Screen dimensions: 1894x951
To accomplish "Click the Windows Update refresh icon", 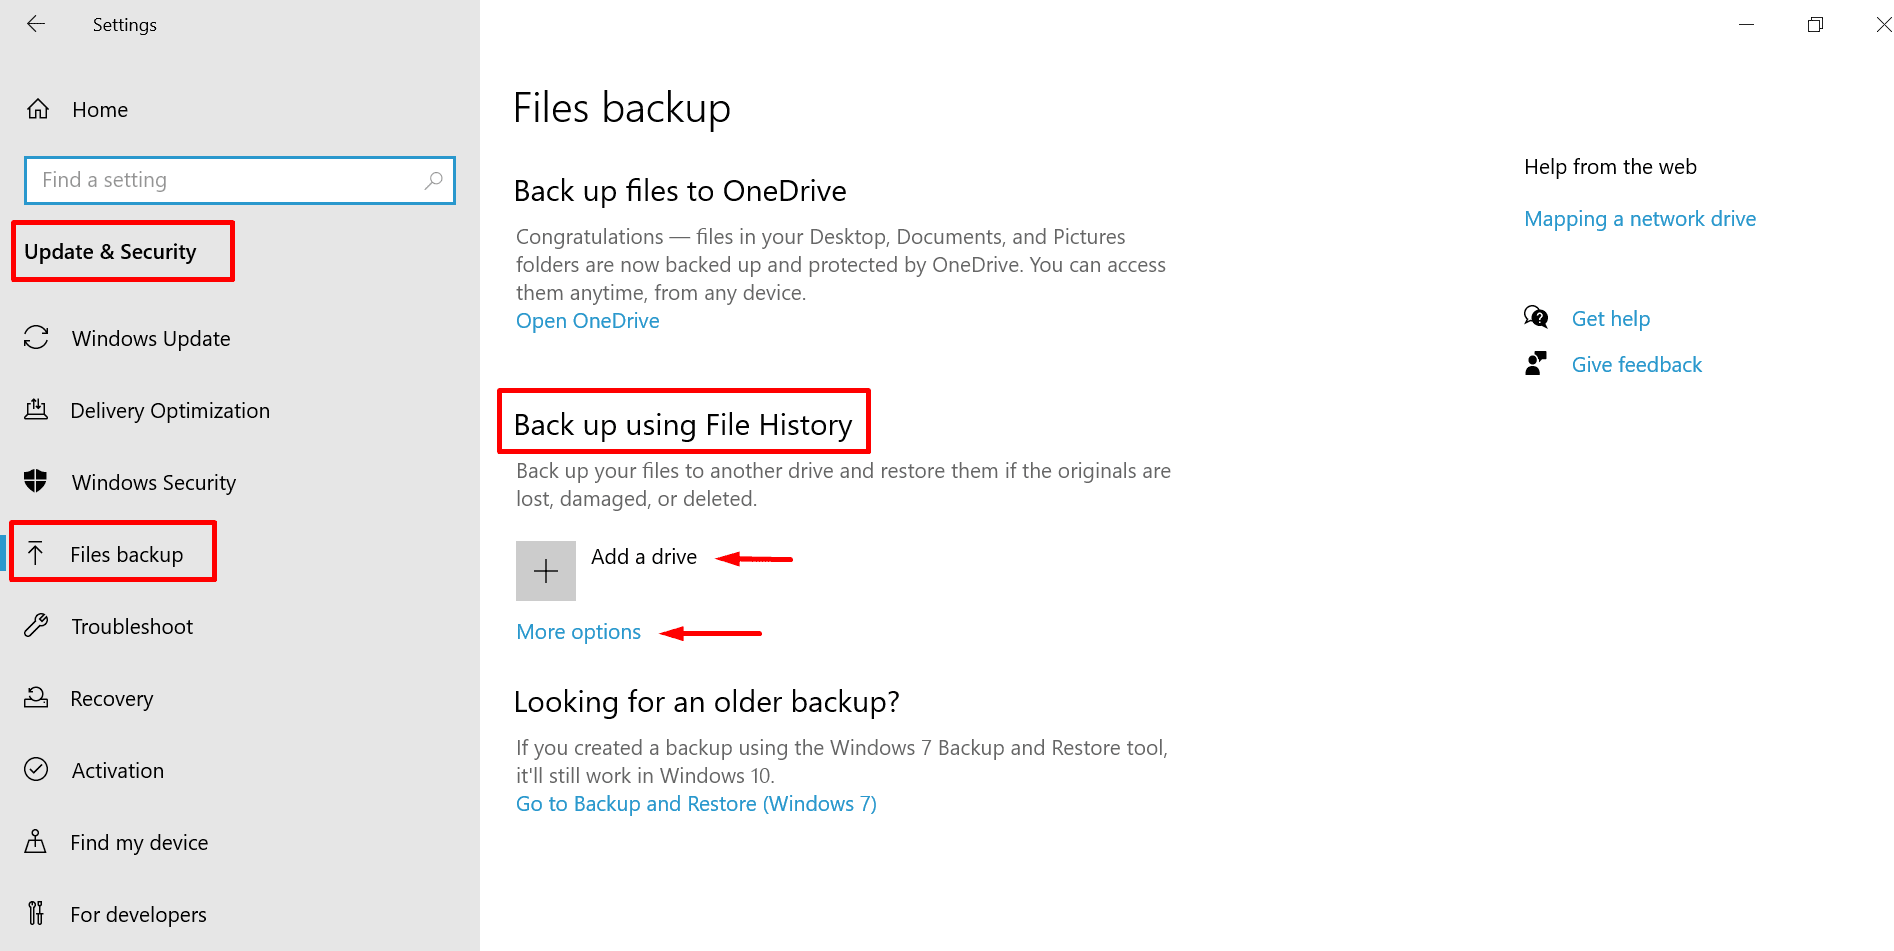I will [x=36, y=338].
